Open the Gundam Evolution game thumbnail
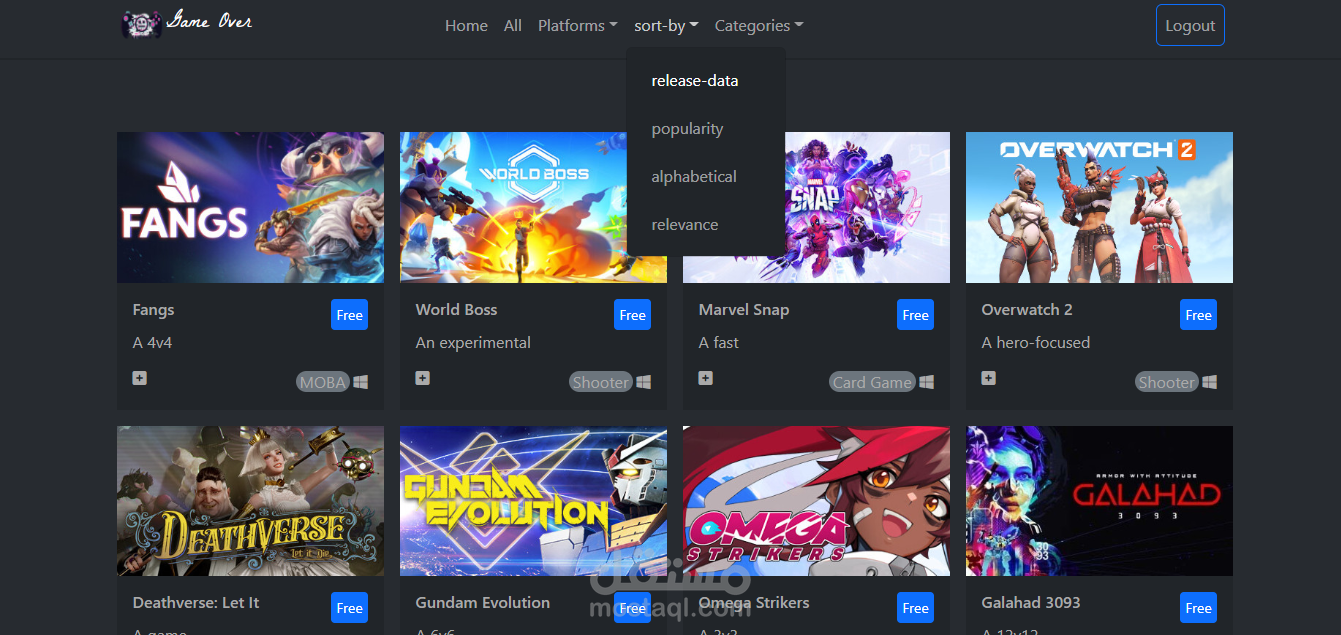The width and height of the screenshot is (1341, 635). [x=533, y=501]
